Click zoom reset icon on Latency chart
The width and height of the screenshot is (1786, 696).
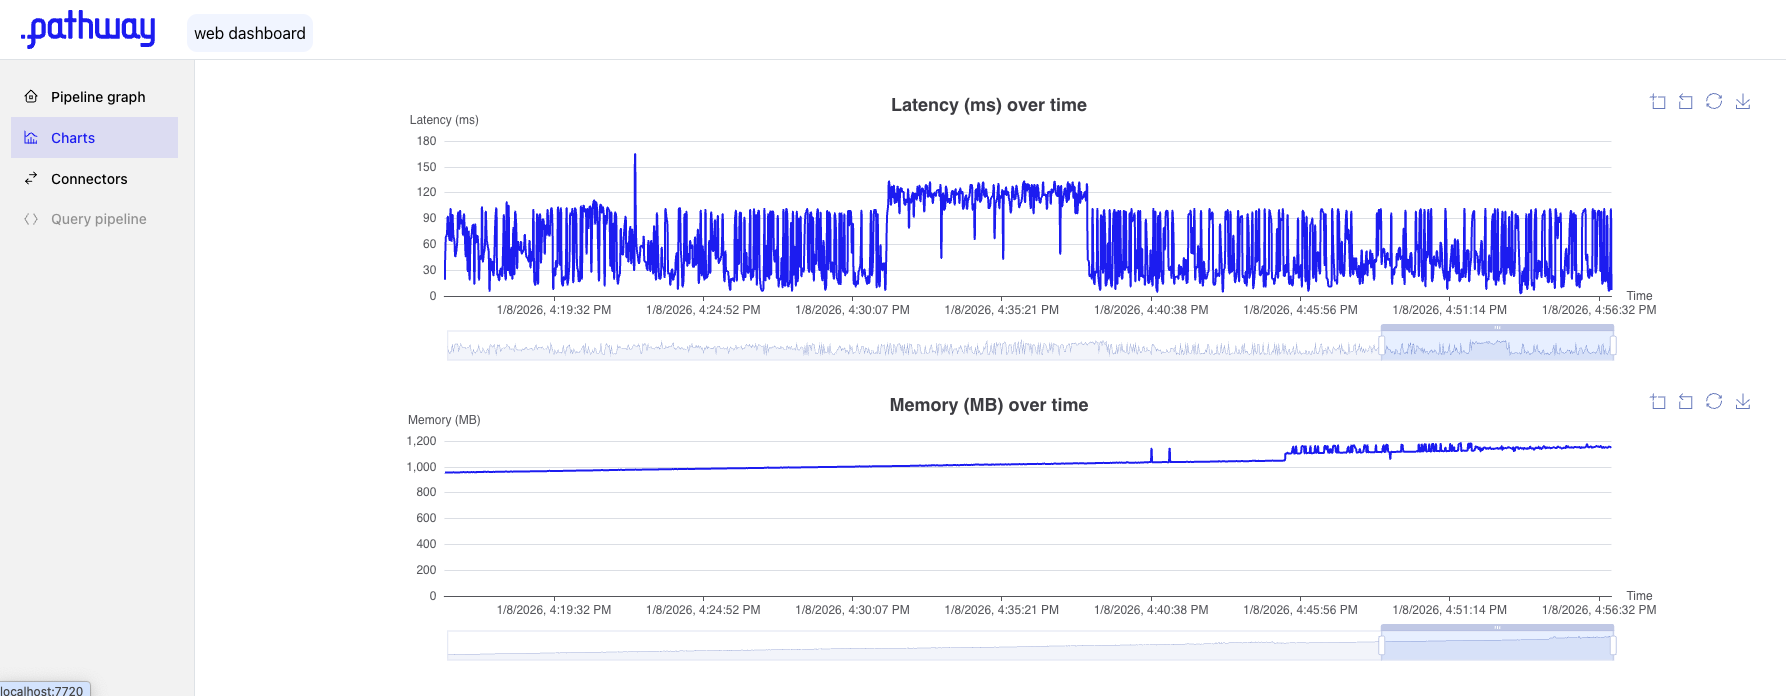click(x=1686, y=102)
